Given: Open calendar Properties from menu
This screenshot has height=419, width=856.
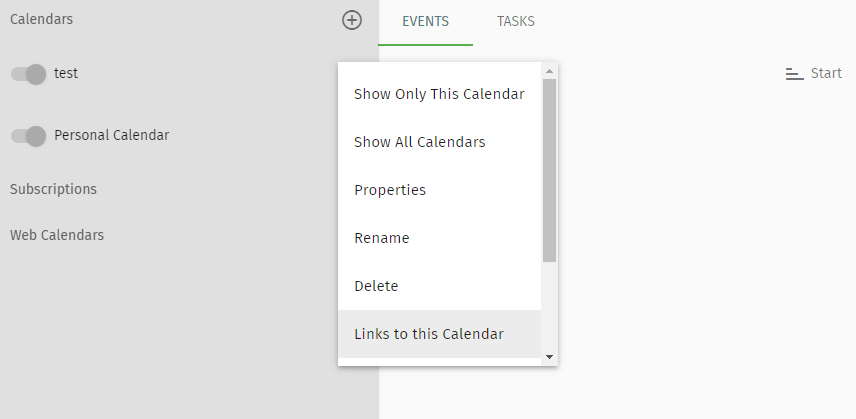Looking at the screenshot, I should pyautogui.click(x=439, y=190).
